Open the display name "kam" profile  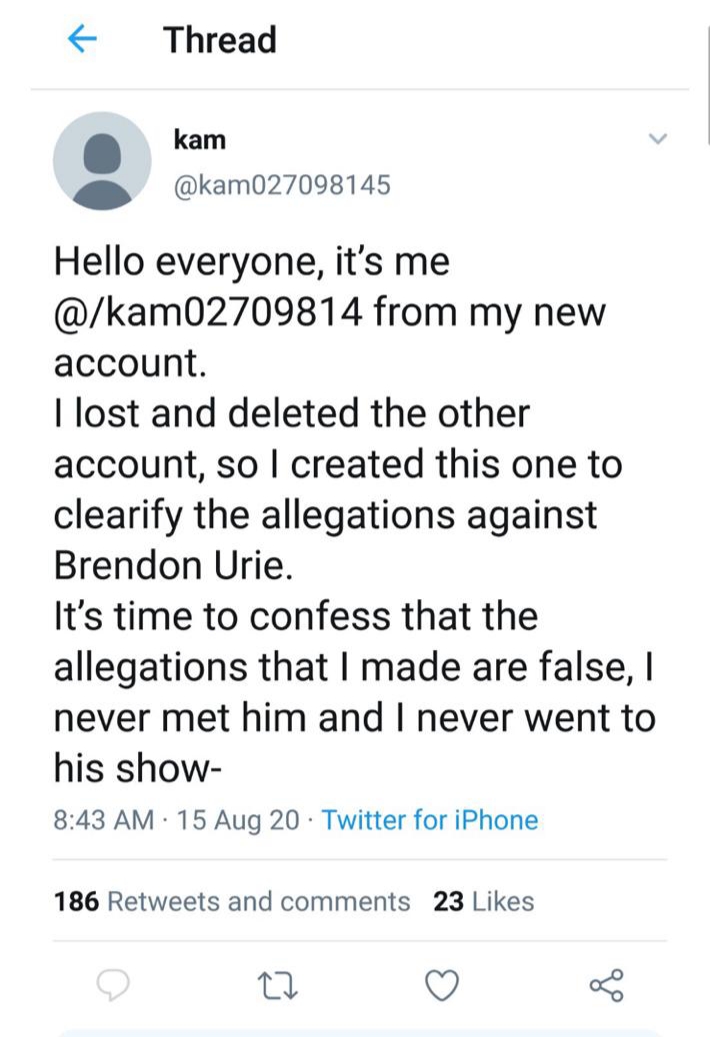click(200, 139)
